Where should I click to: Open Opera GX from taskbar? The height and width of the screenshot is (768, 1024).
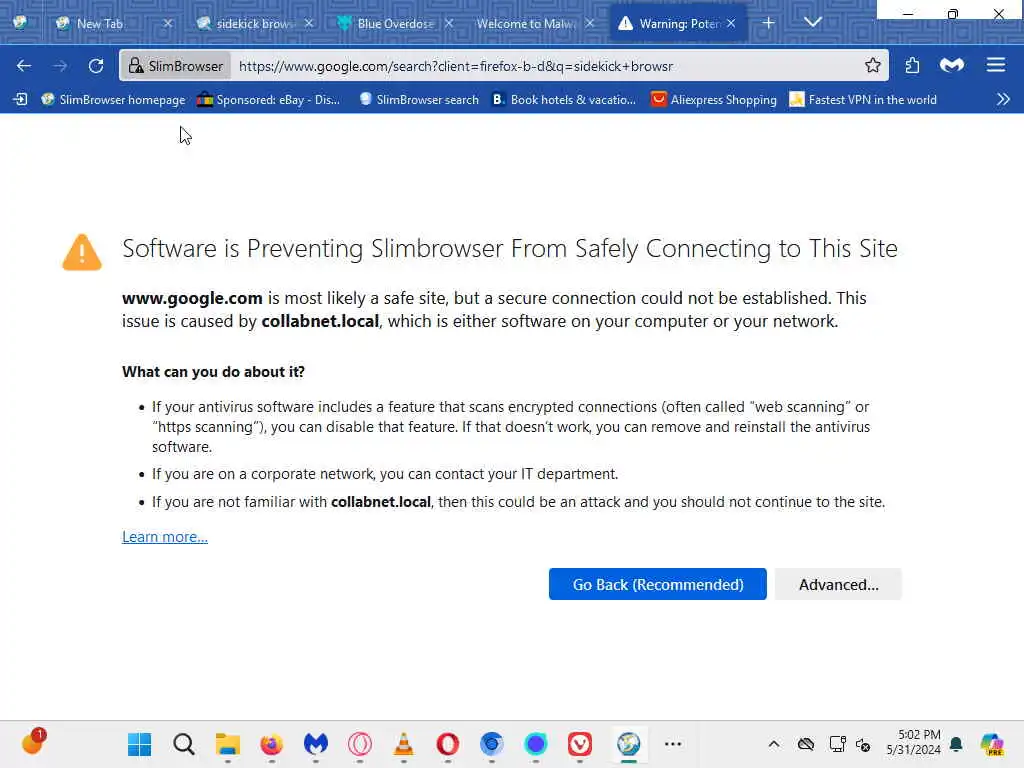point(360,744)
